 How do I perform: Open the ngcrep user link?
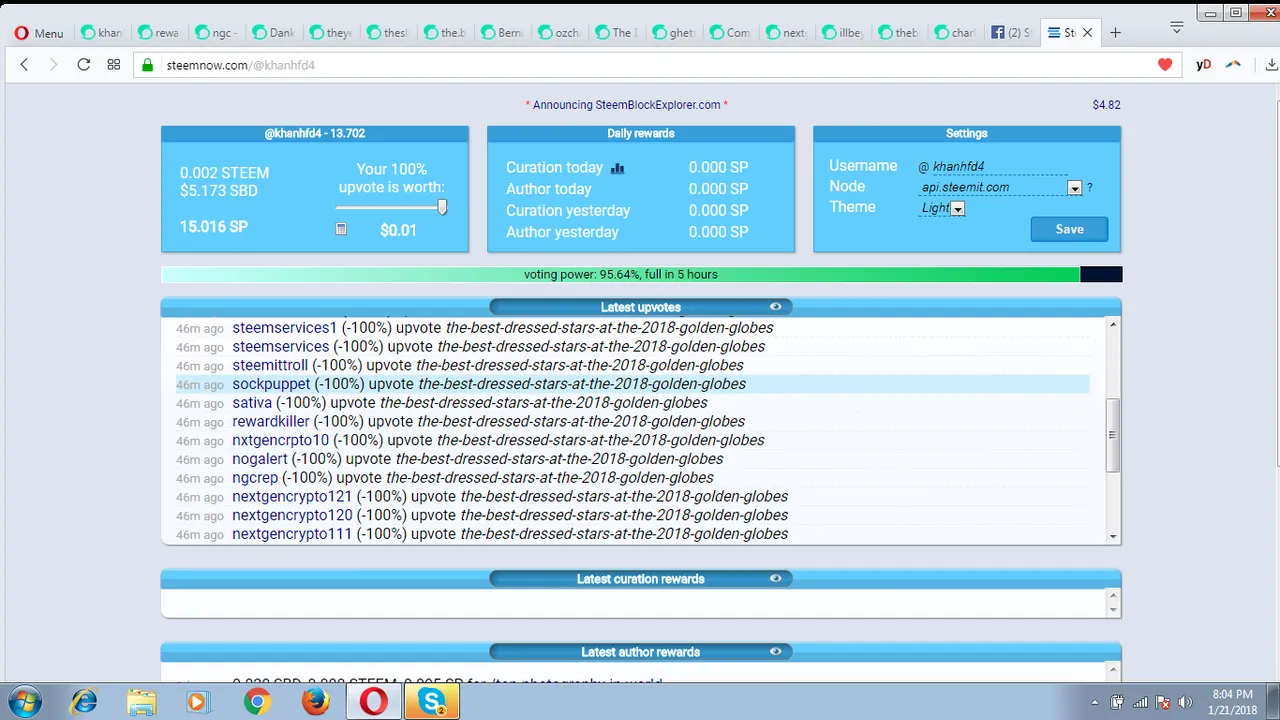[255, 478]
